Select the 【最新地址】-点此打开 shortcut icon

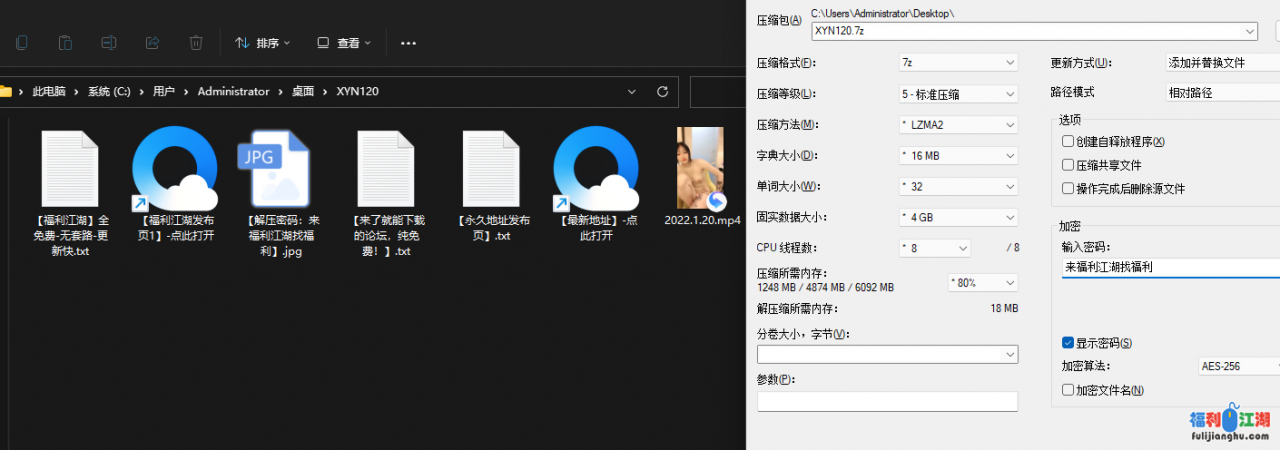[x=596, y=170]
